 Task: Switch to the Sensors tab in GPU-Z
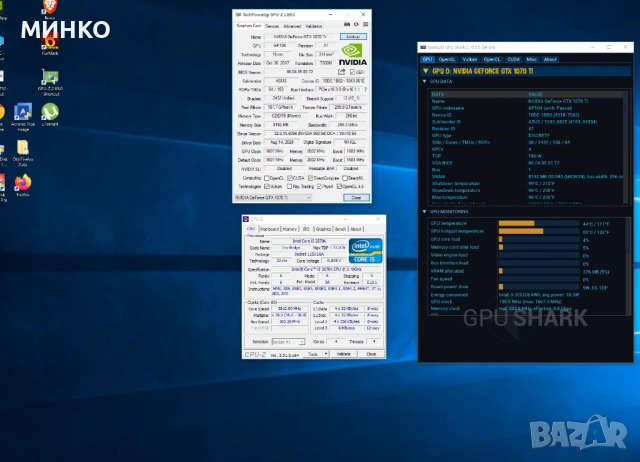pos(272,26)
